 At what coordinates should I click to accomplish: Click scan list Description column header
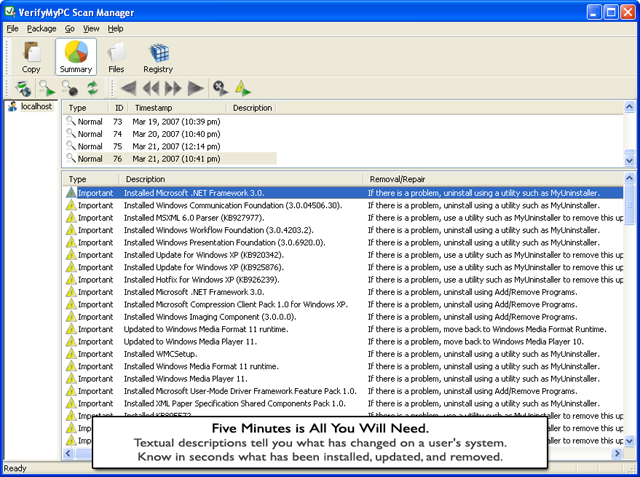[251, 108]
